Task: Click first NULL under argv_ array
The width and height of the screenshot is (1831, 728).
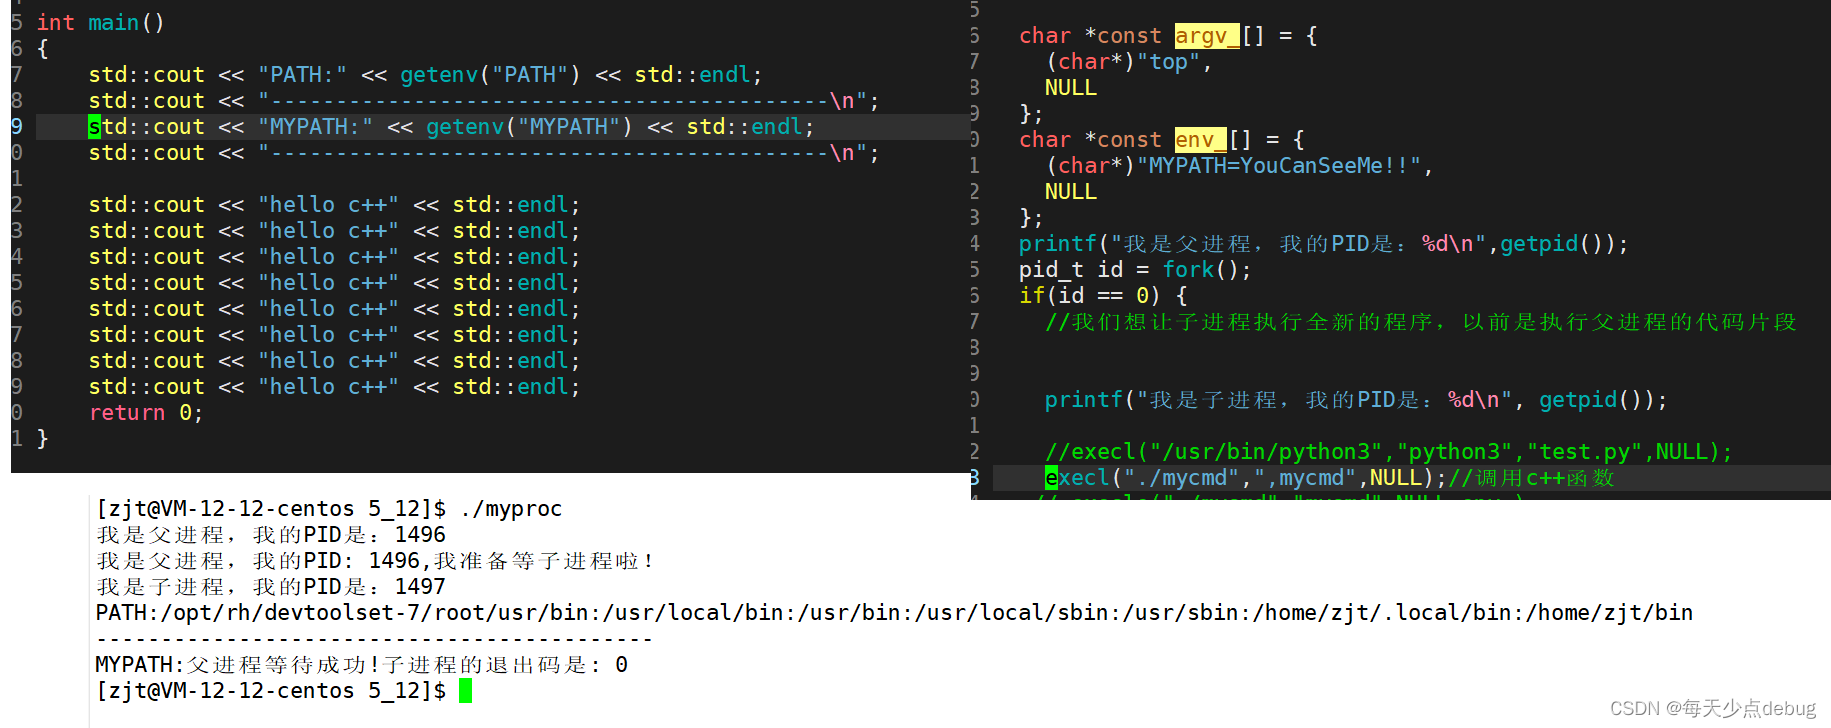Action: (1071, 88)
